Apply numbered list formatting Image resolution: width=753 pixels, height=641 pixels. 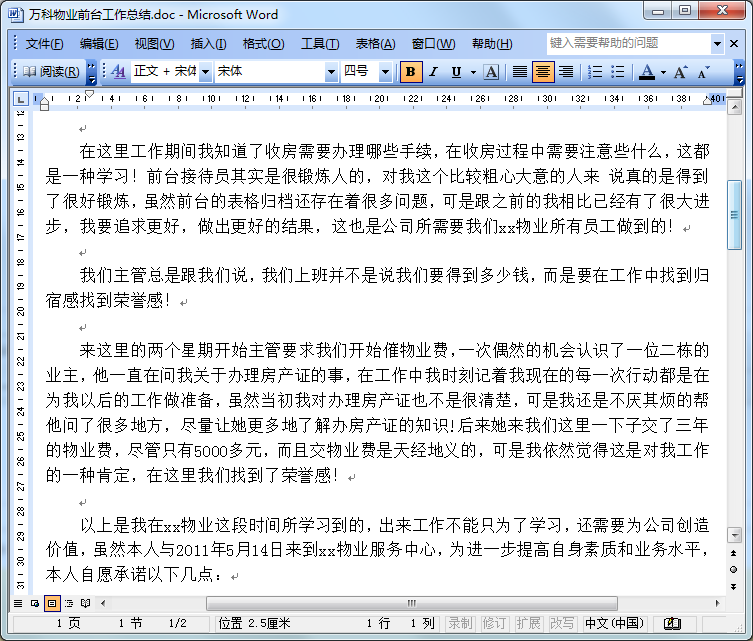[595, 72]
